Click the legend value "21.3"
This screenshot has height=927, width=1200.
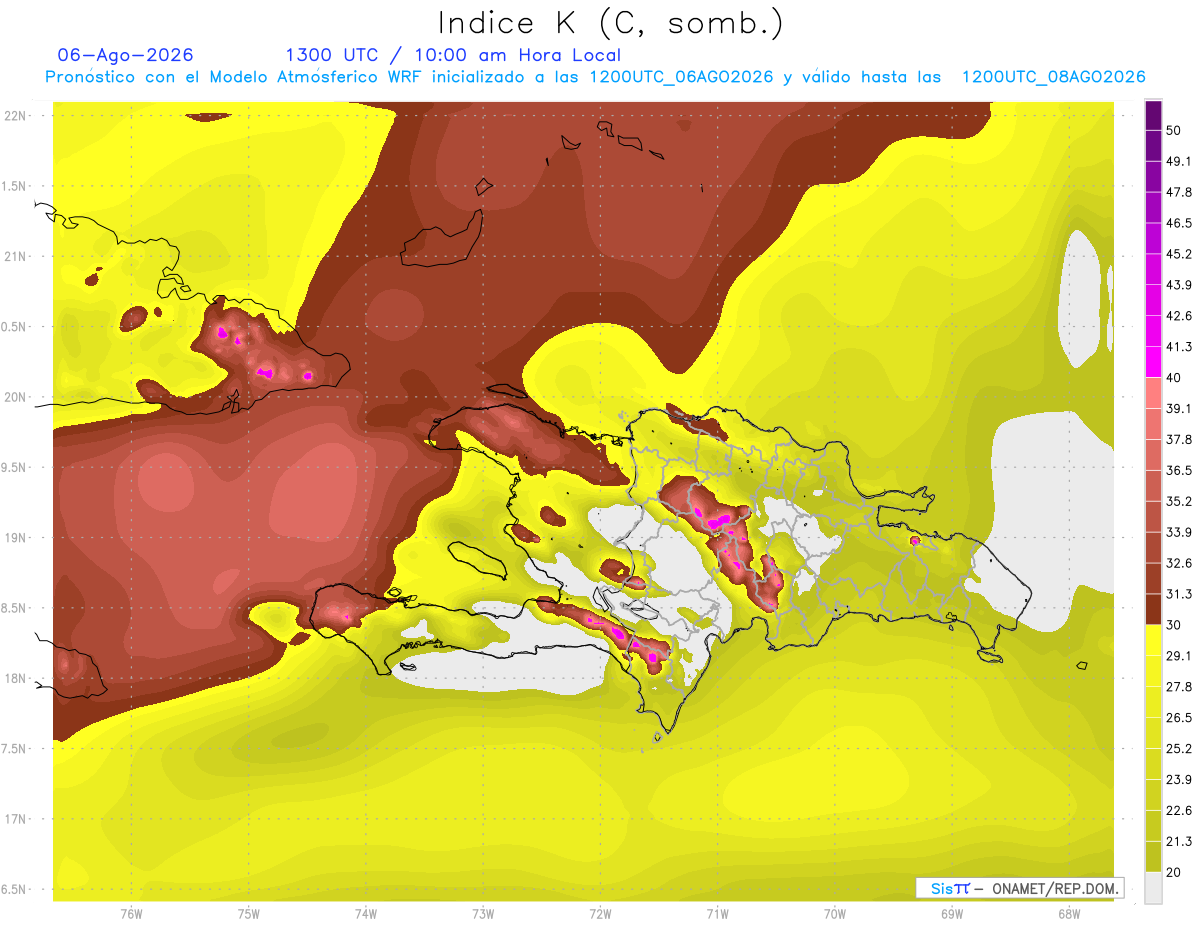pos(1178,842)
